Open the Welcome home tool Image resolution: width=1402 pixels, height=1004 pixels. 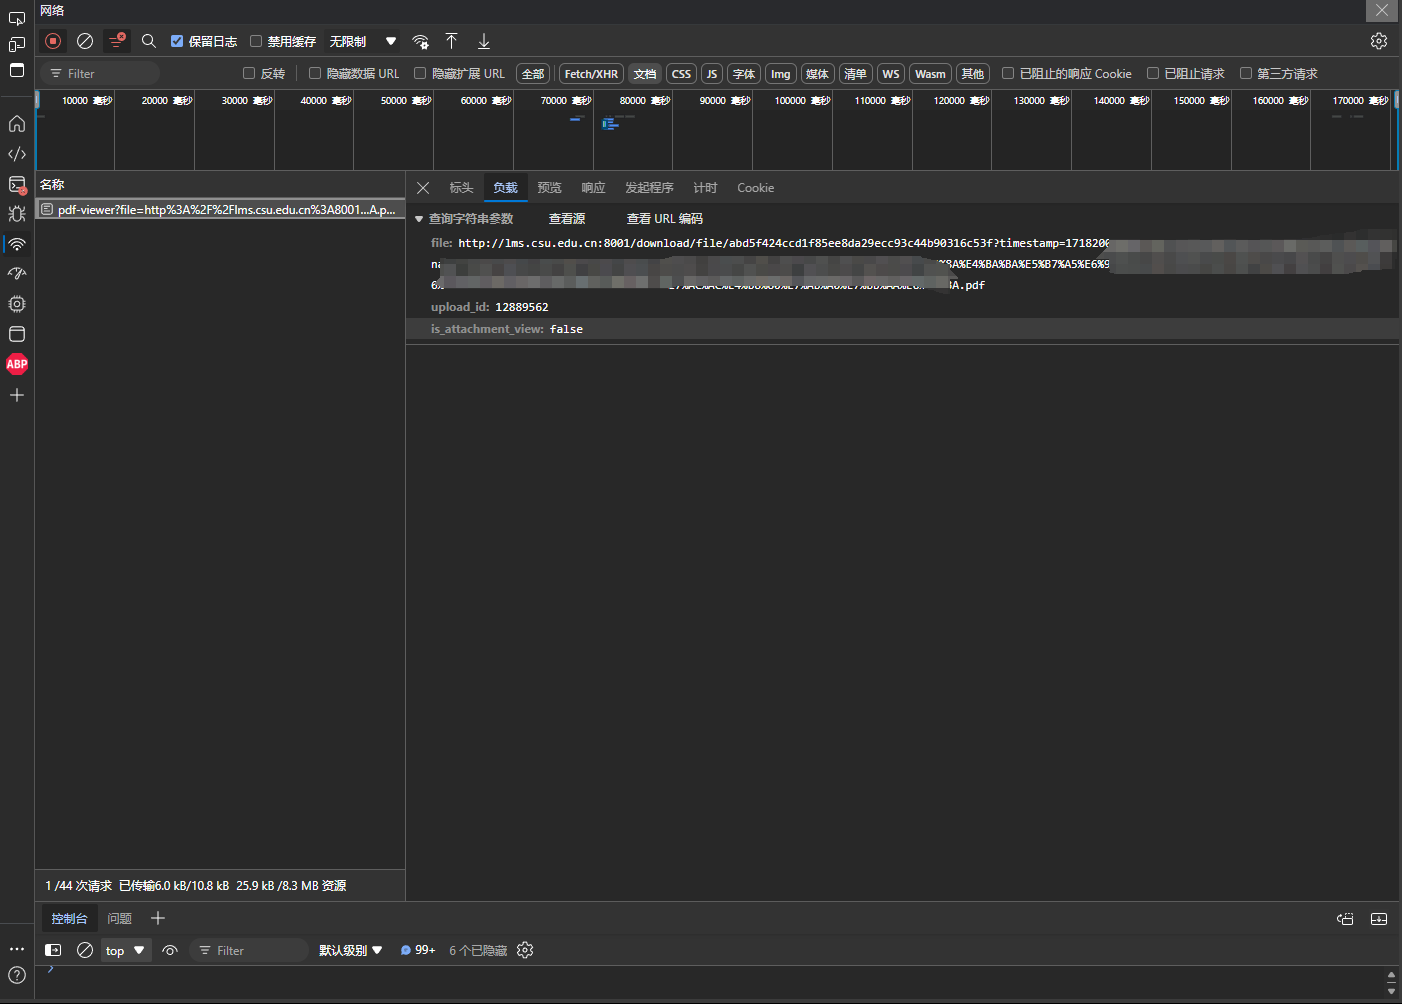coord(17,124)
